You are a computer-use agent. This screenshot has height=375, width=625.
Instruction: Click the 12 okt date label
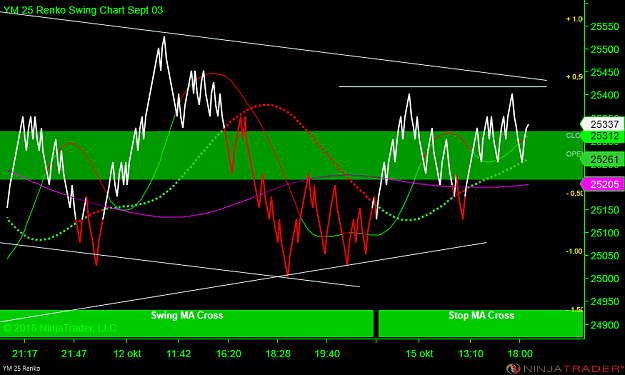[x=127, y=353]
